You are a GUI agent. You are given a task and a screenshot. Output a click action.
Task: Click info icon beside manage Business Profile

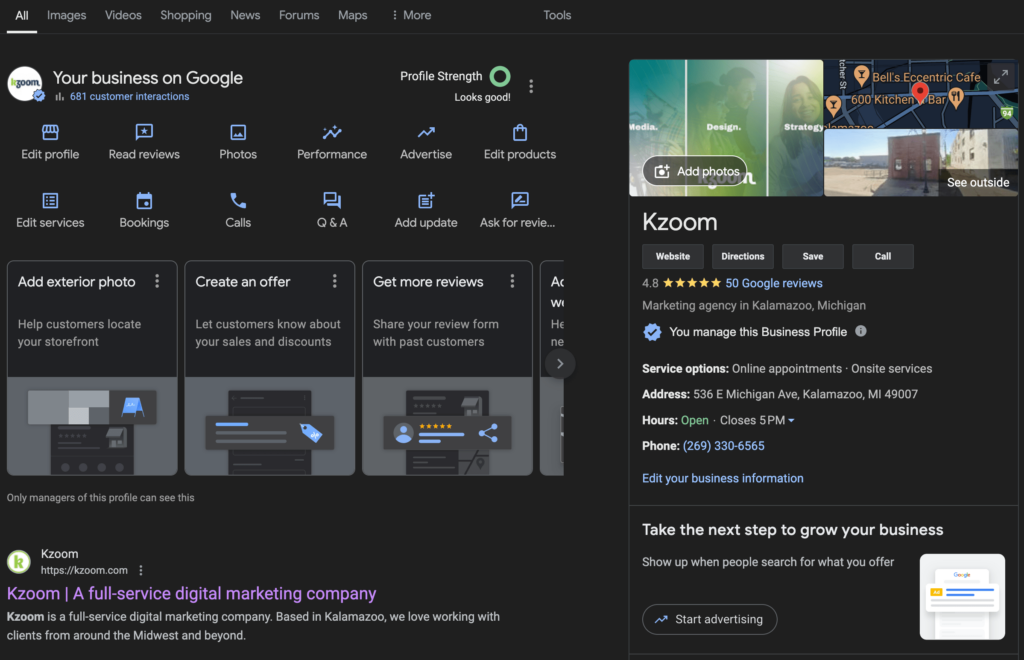point(861,331)
